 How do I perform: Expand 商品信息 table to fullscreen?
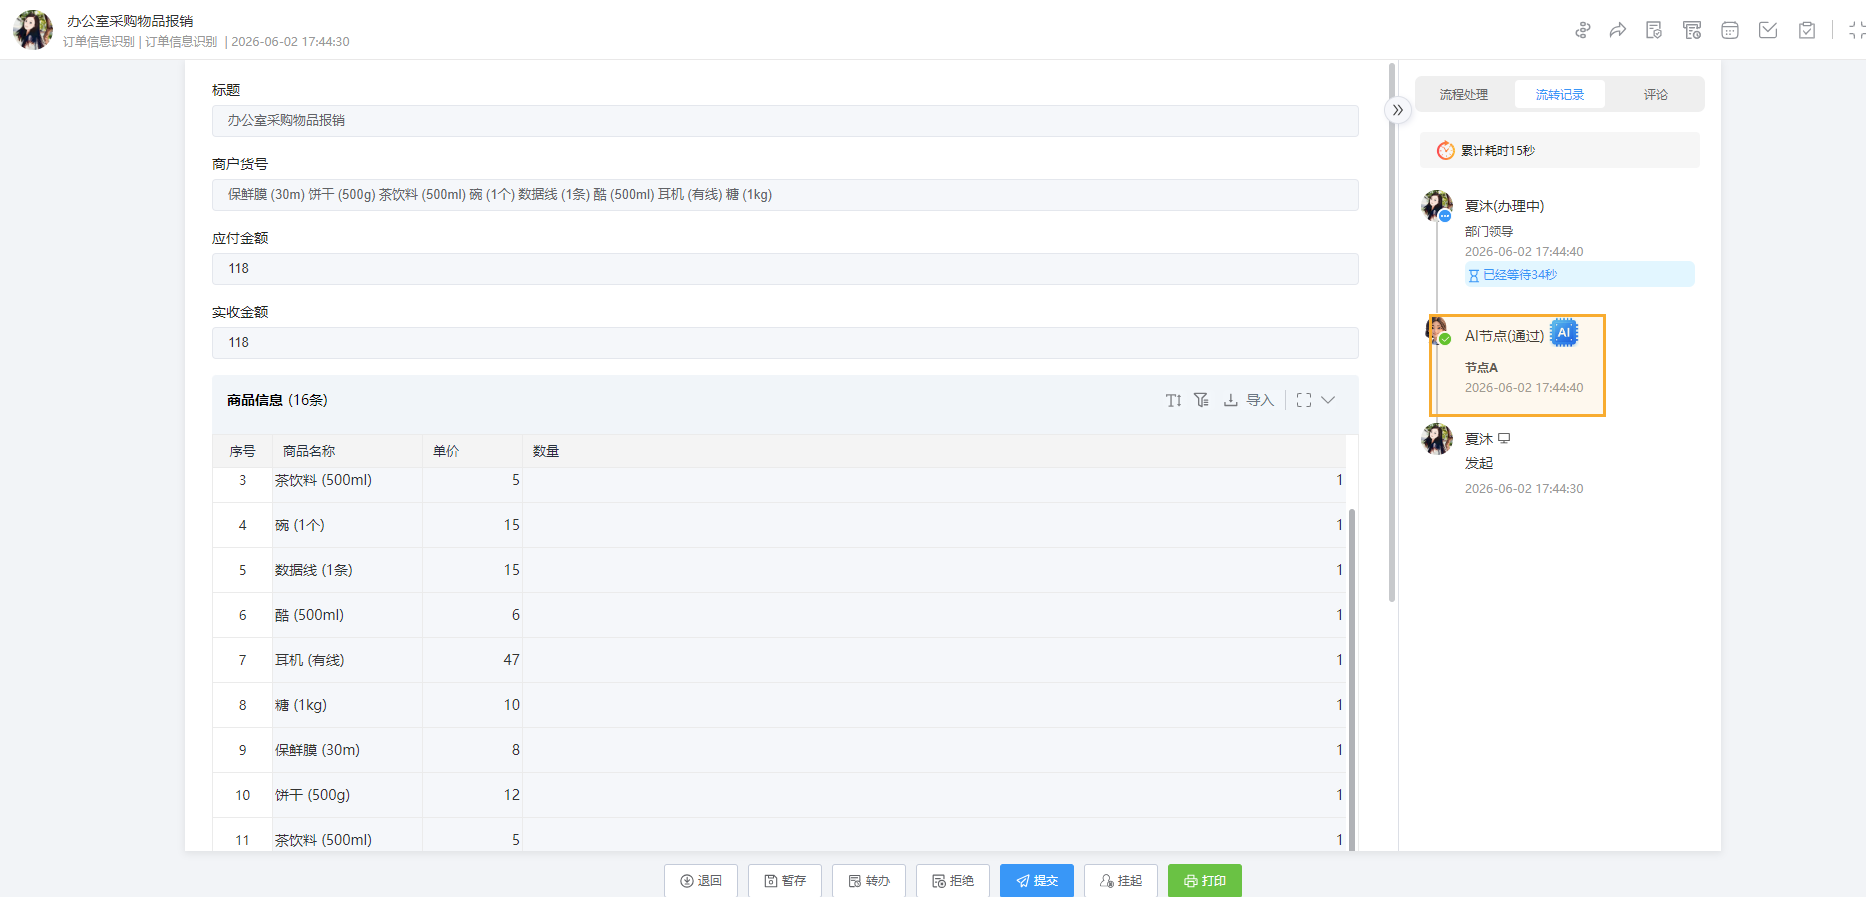coord(1304,400)
